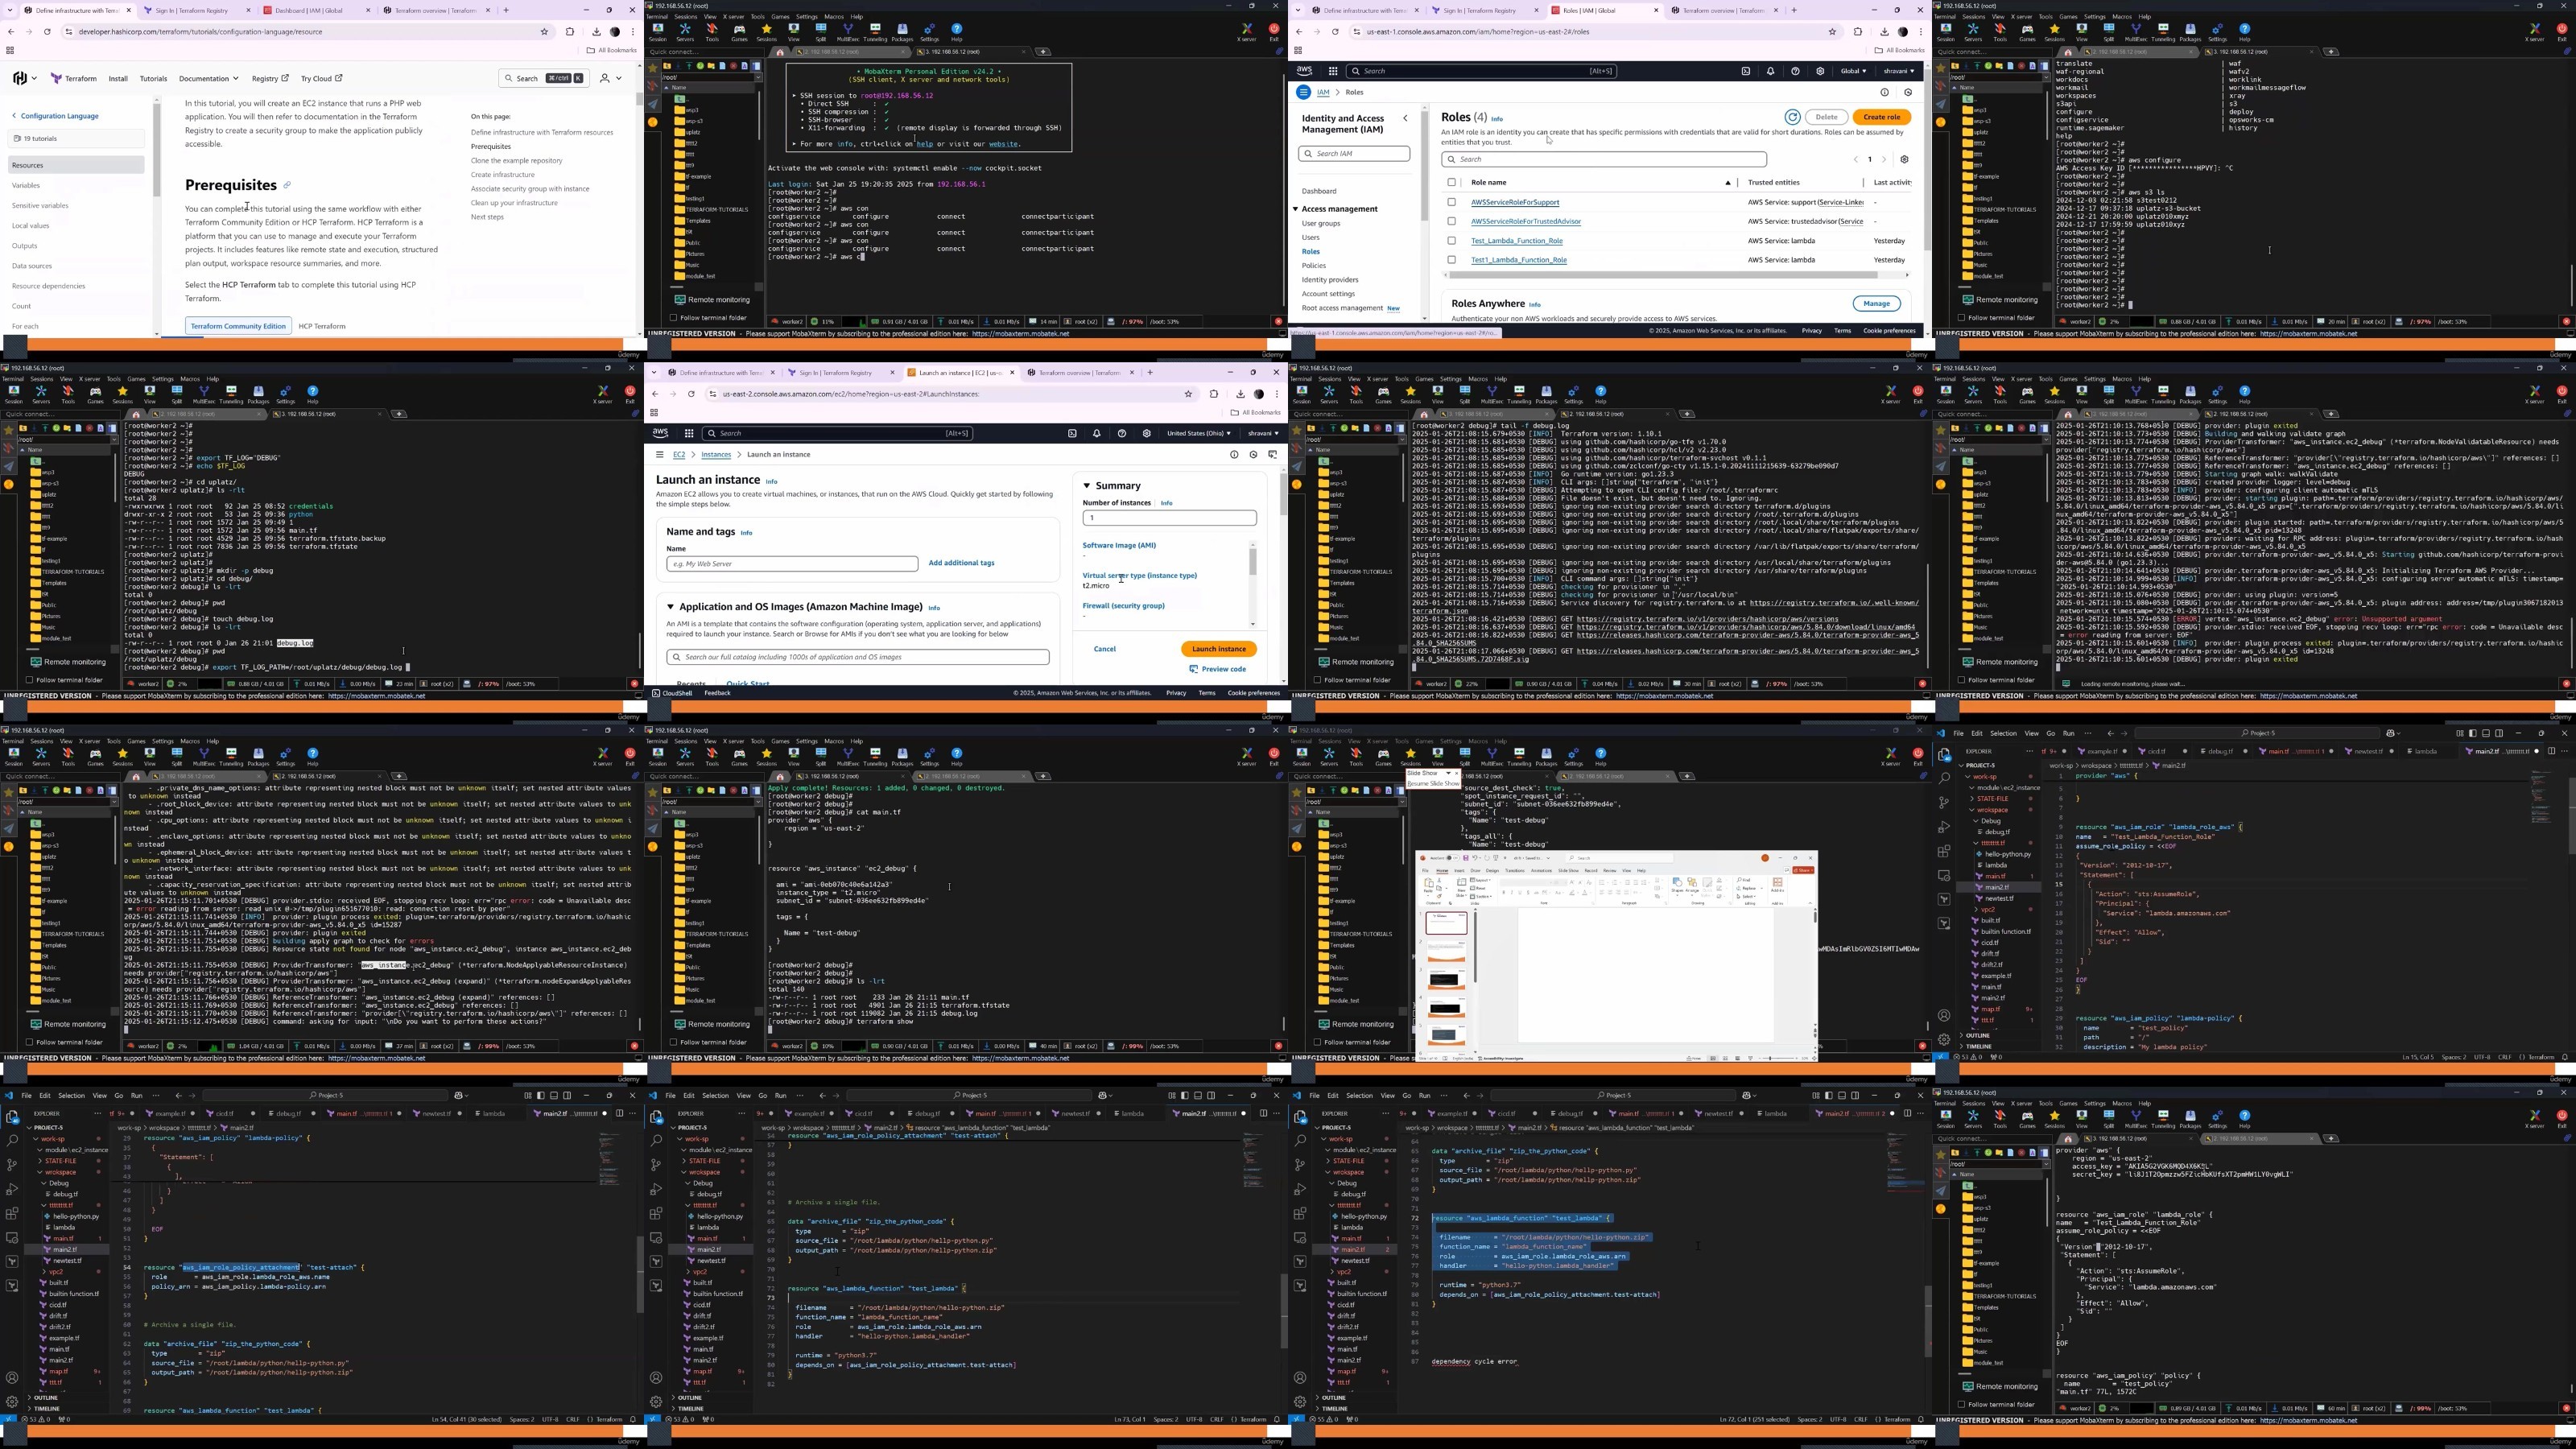The width and height of the screenshot is (2576, 1449).
Task: Open Servers in the welcome-banner MobaXterm toolbar
Action: click(x=685, y=31)
